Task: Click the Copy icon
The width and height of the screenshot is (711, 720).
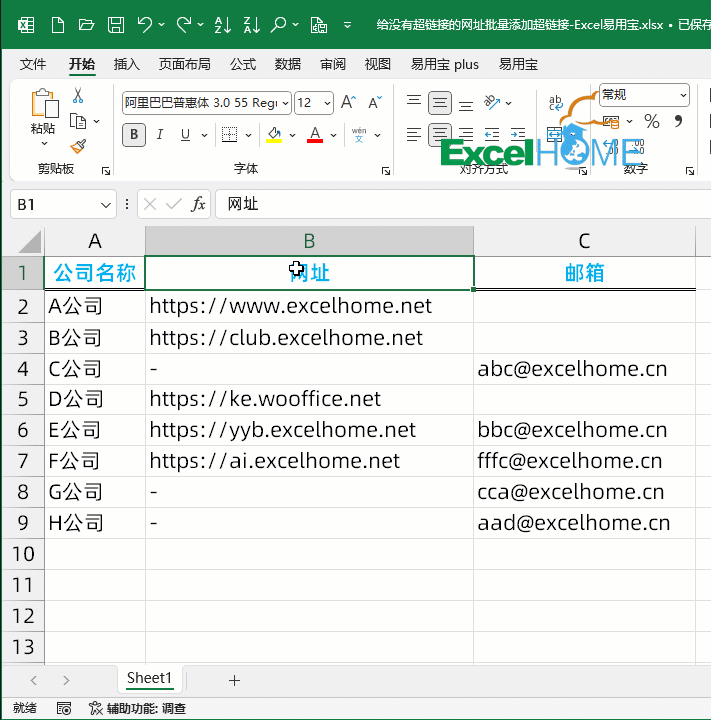Action: [78, 122]
